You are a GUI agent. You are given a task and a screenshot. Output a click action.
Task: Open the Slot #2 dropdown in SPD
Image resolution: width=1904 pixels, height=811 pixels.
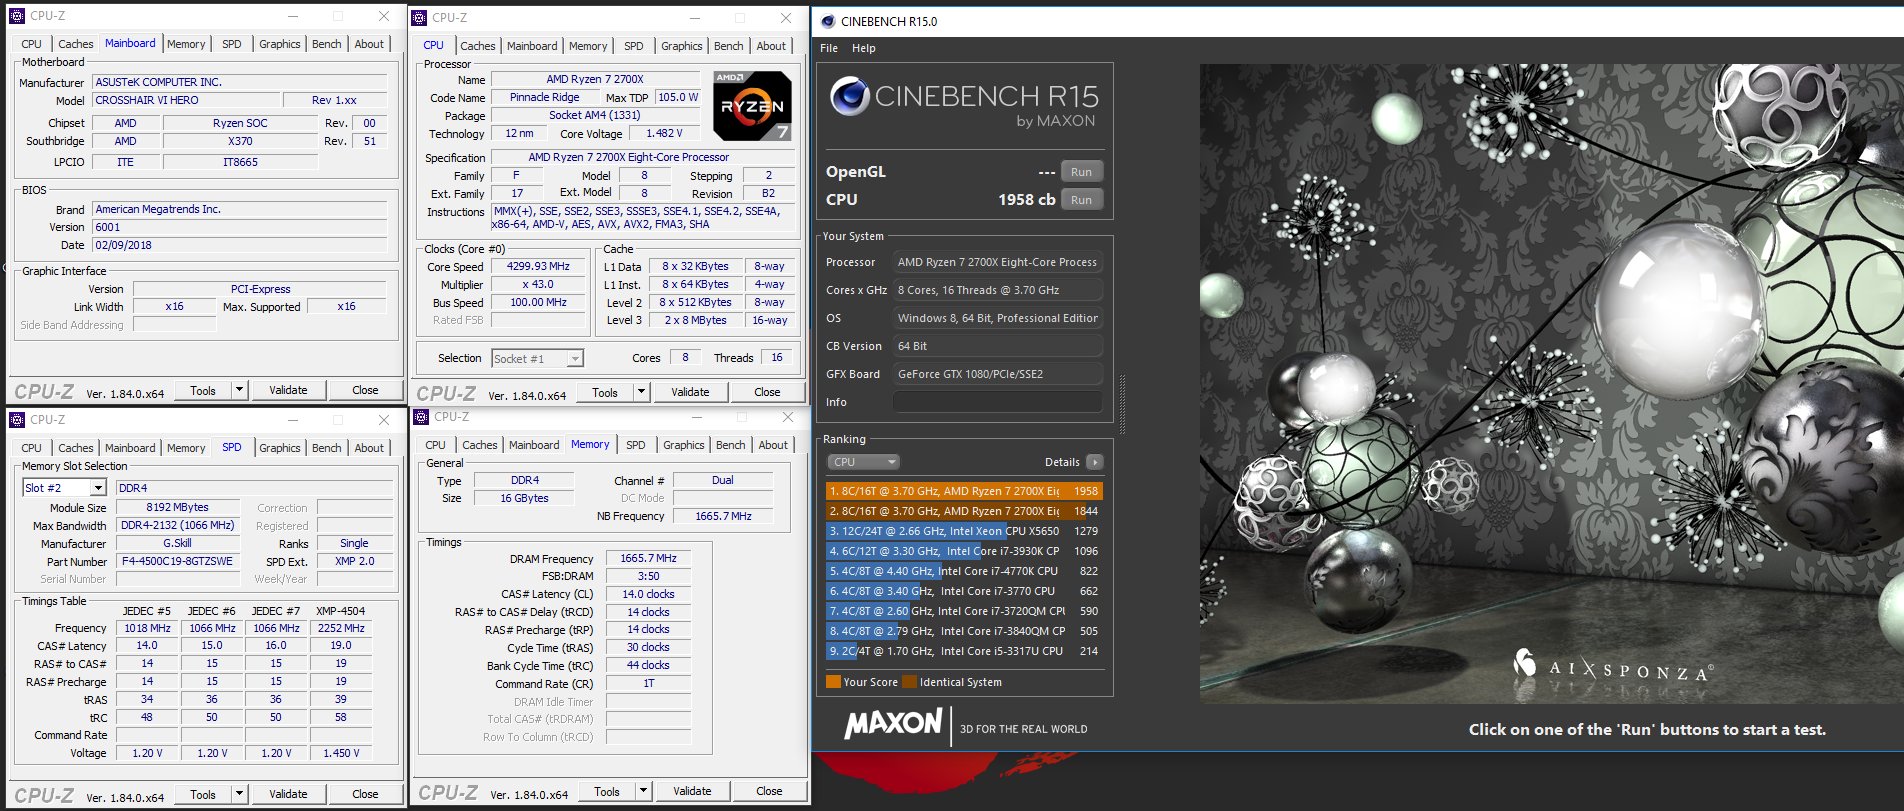(x=98, y=488)
